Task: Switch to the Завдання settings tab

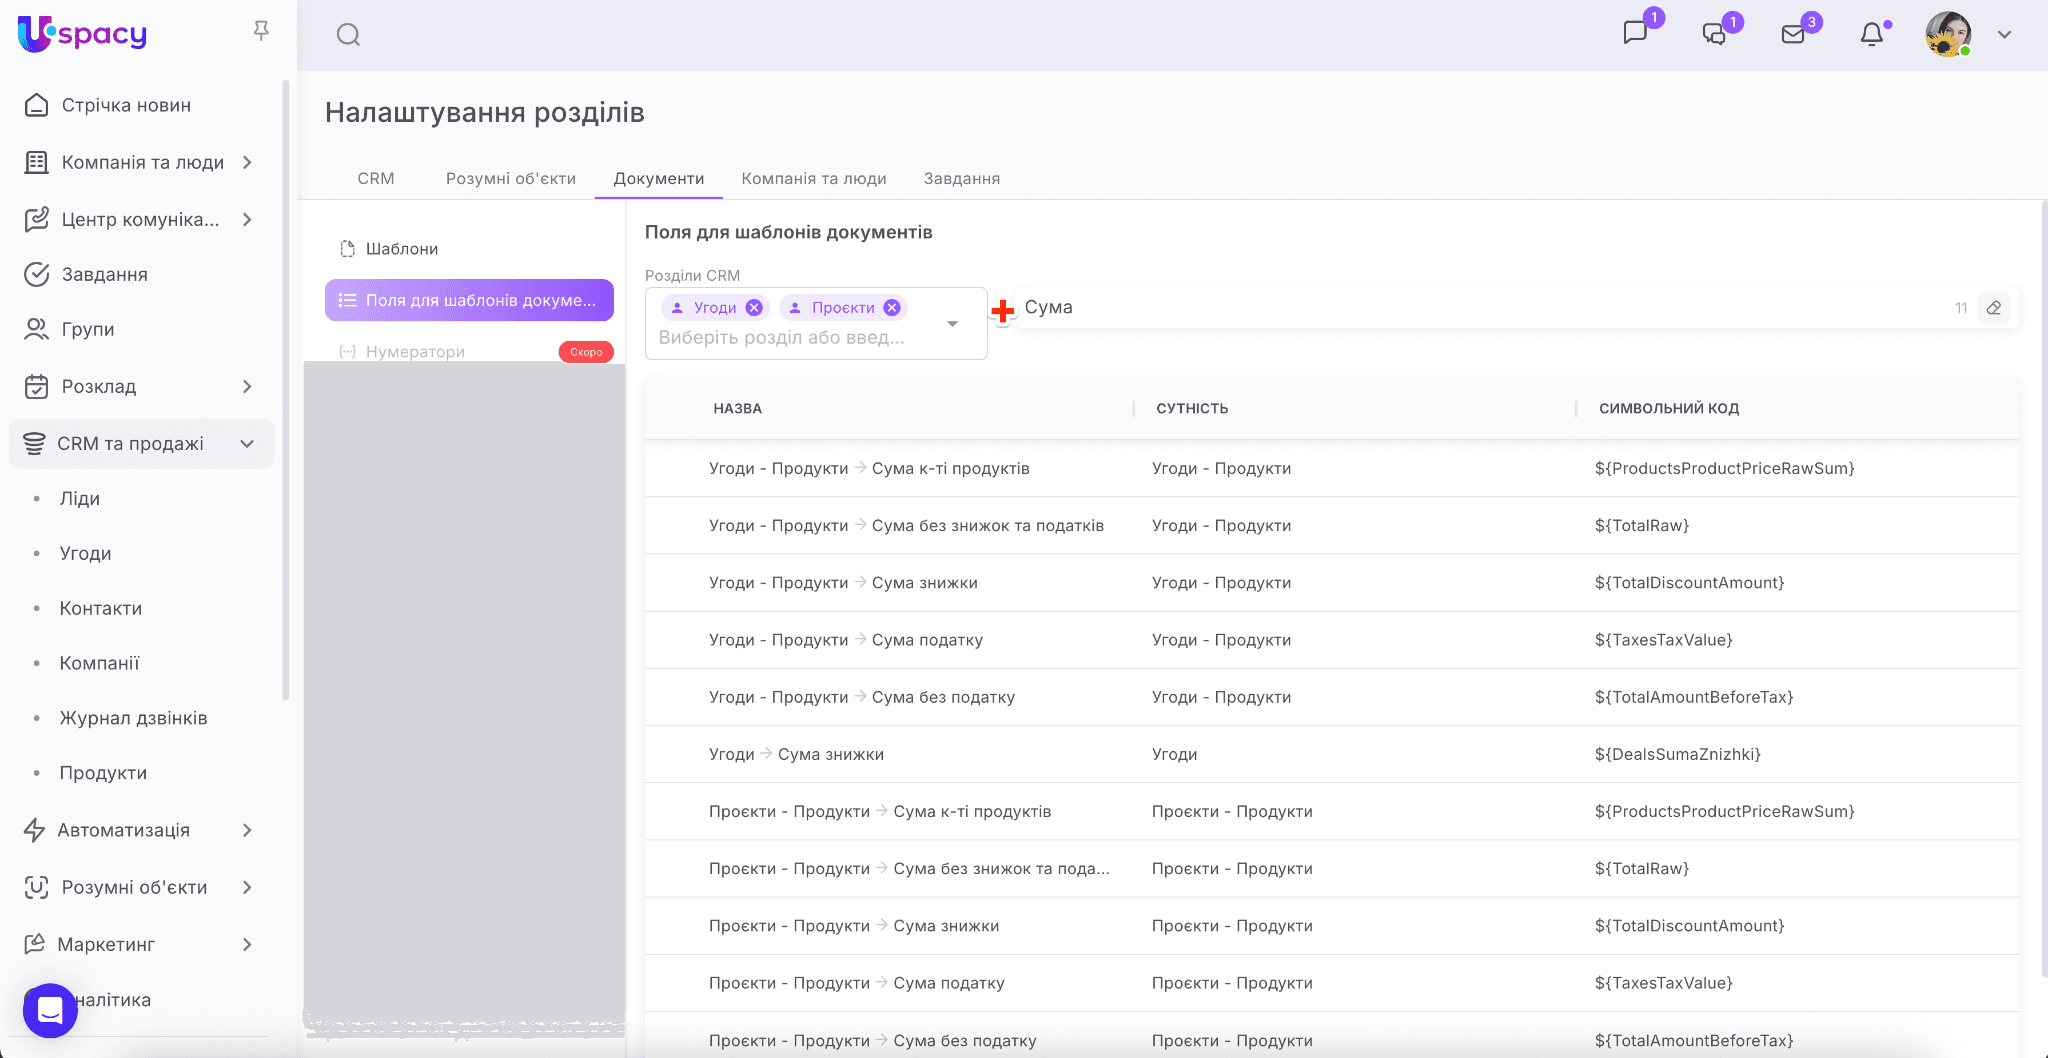Action: 961,179
